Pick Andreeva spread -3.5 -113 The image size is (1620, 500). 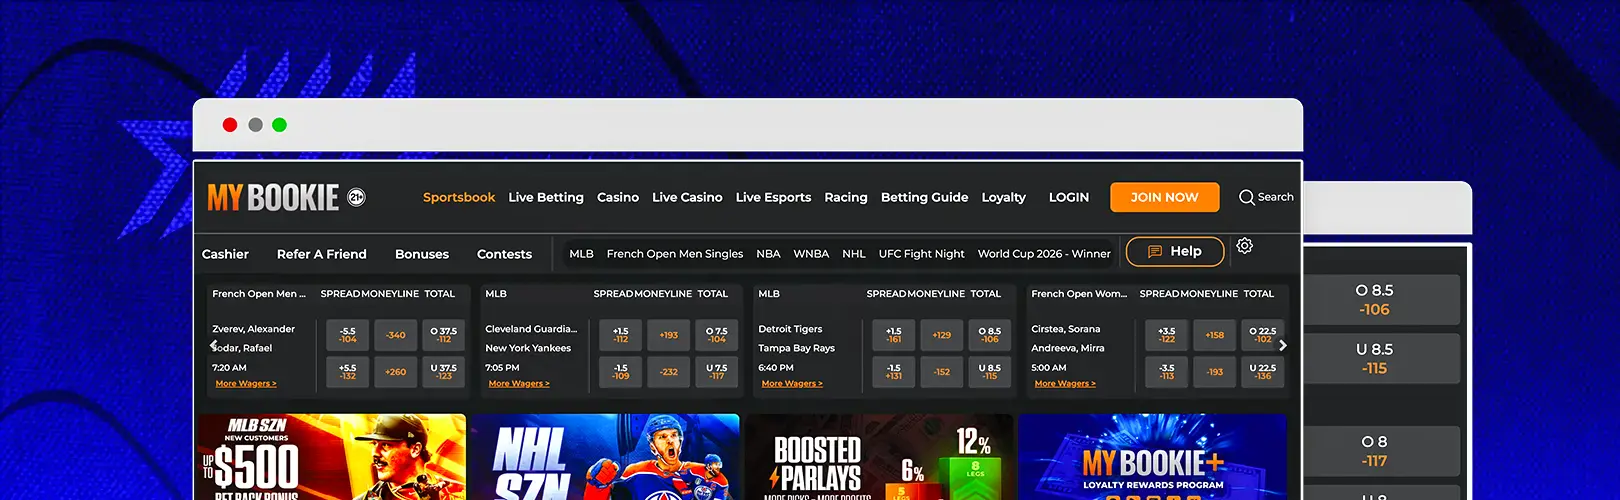(x=1167, y=372)
